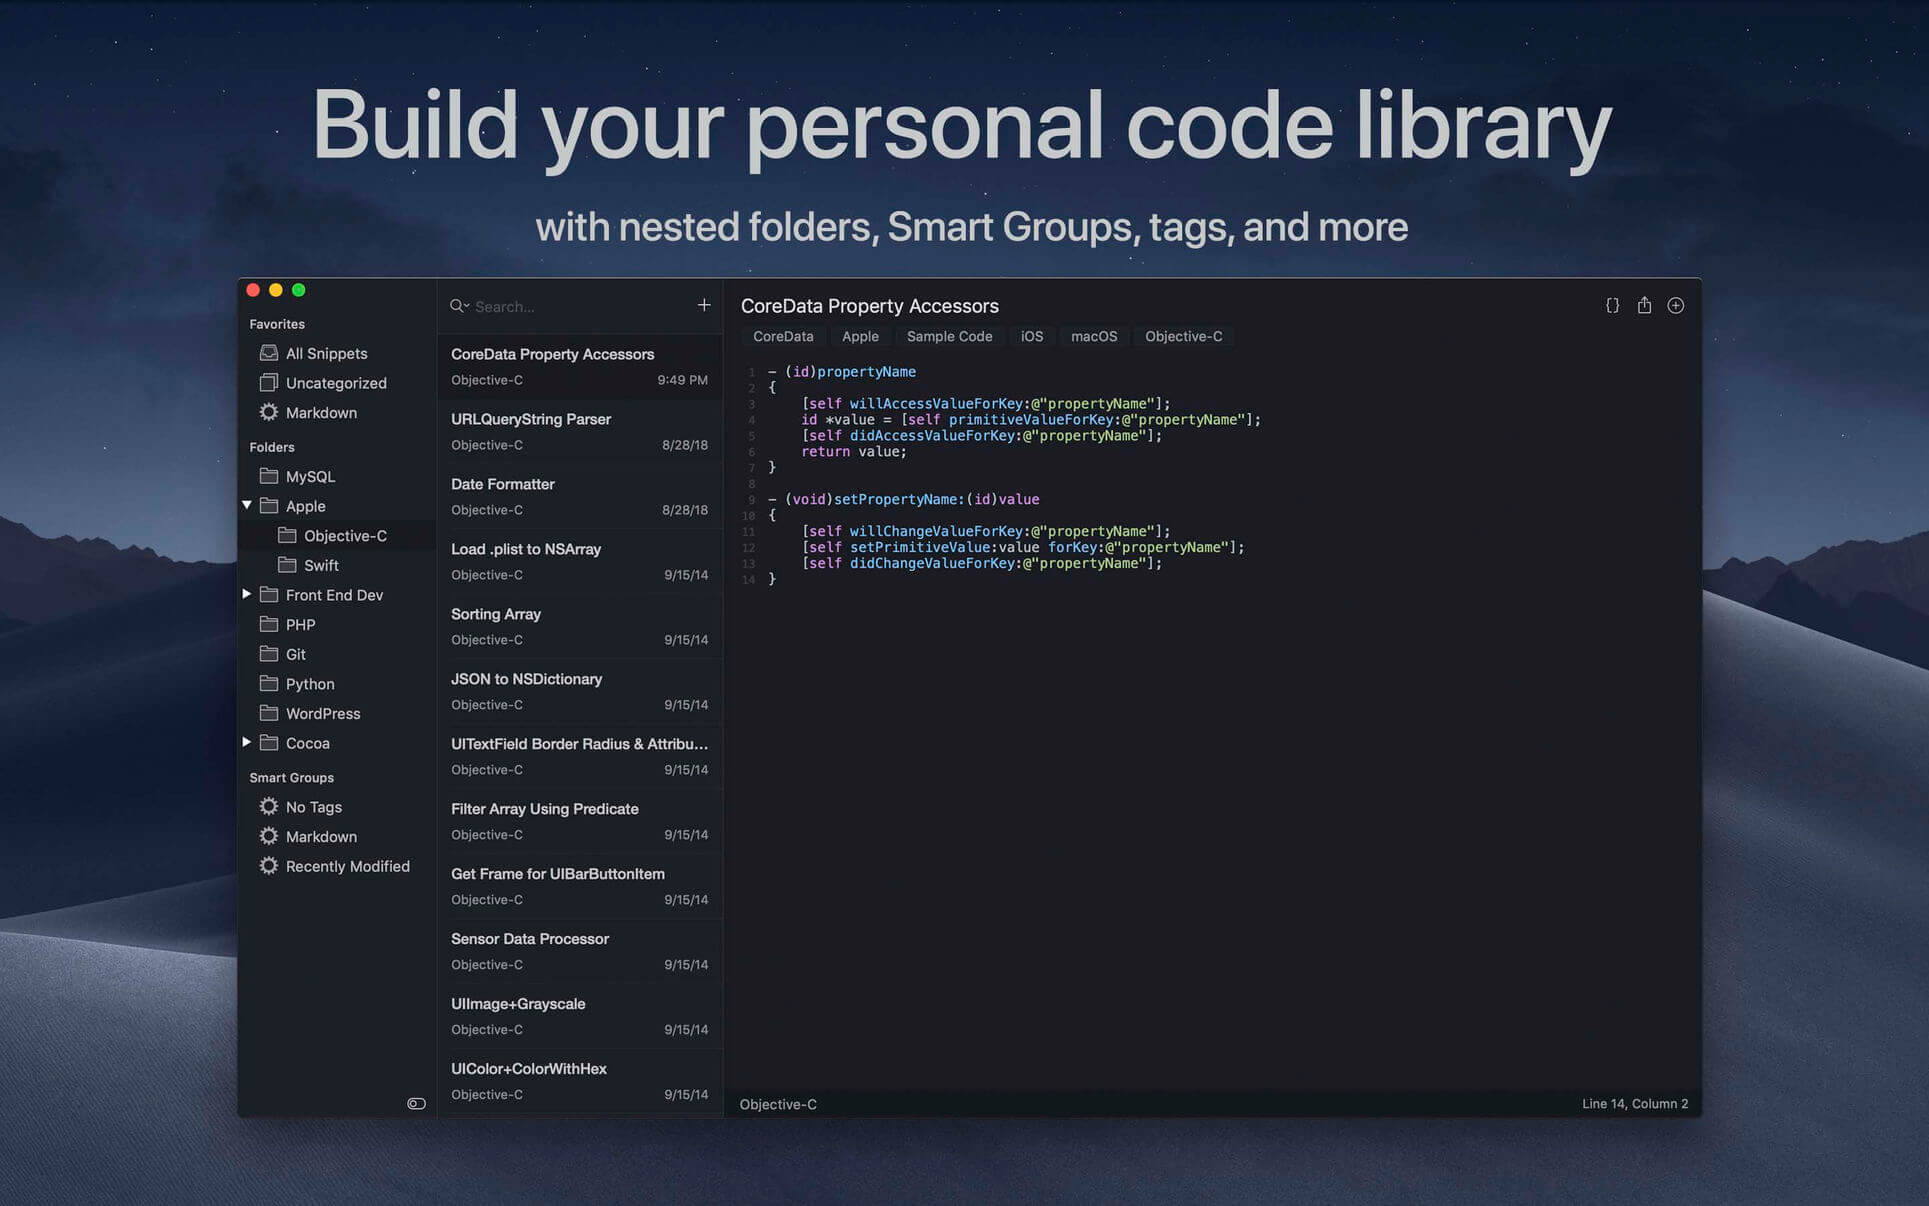
Task: Select the Swift subfolder
Action: pyautogui.click(x=321, y=565)
